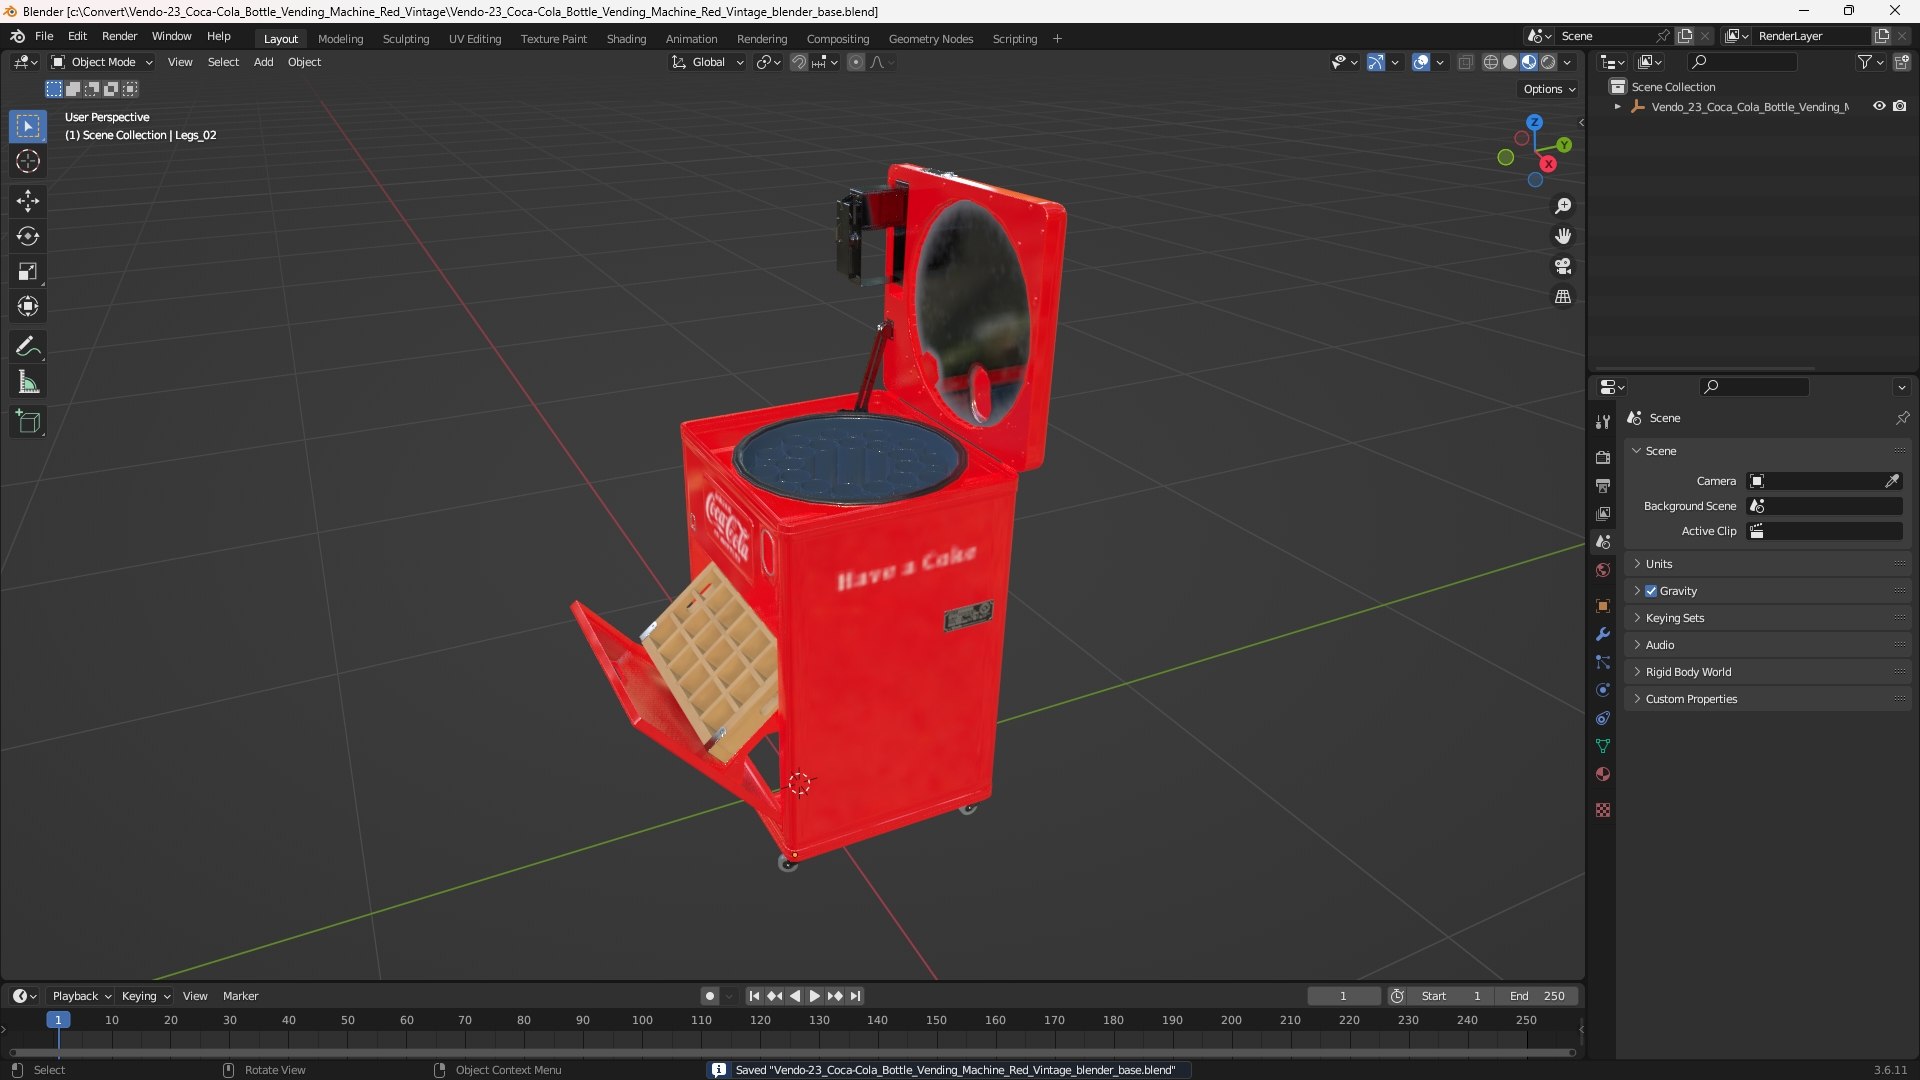Play the animation forward

tap(815, 996)
